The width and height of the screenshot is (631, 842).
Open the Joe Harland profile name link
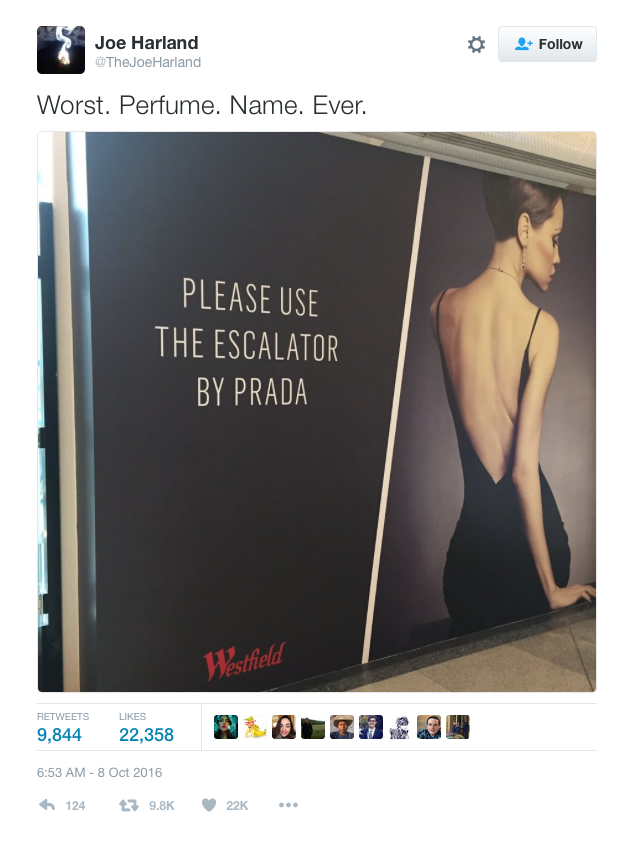147,42
